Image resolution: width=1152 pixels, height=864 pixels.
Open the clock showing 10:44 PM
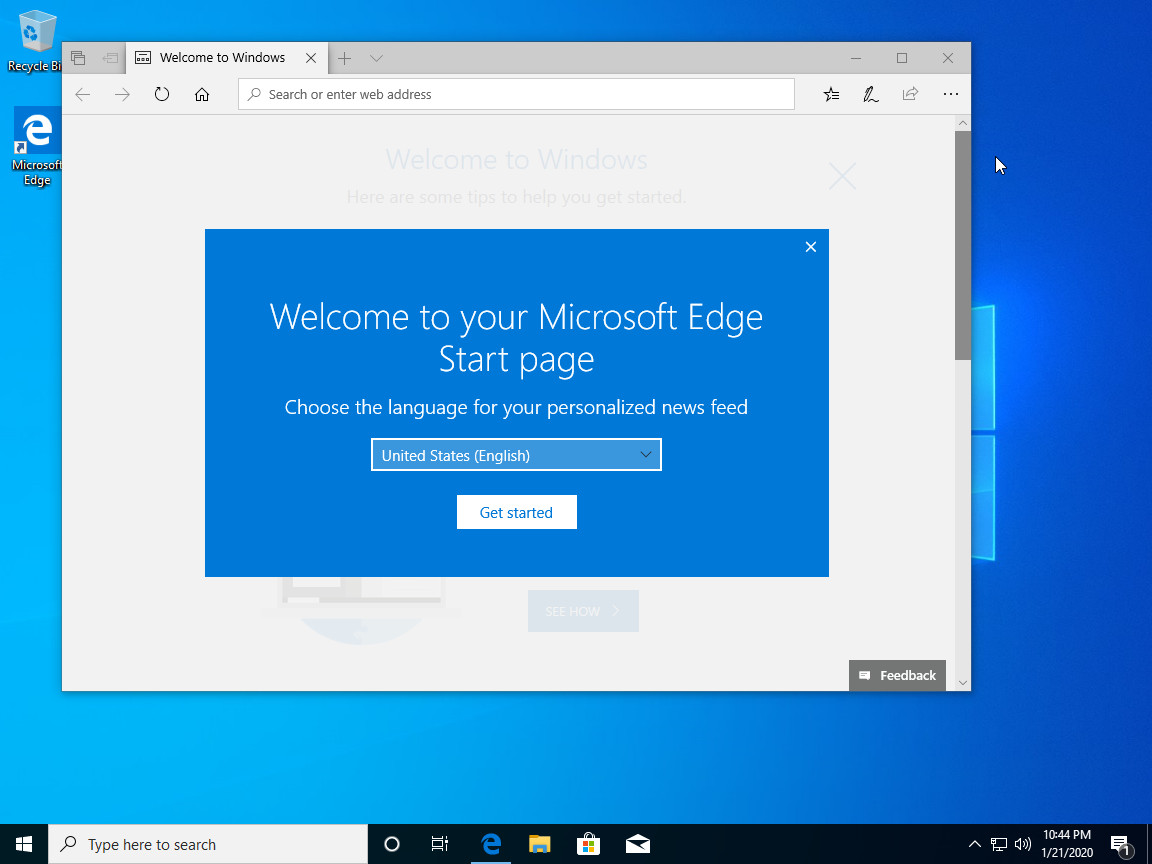click(x=1067, y=844)
